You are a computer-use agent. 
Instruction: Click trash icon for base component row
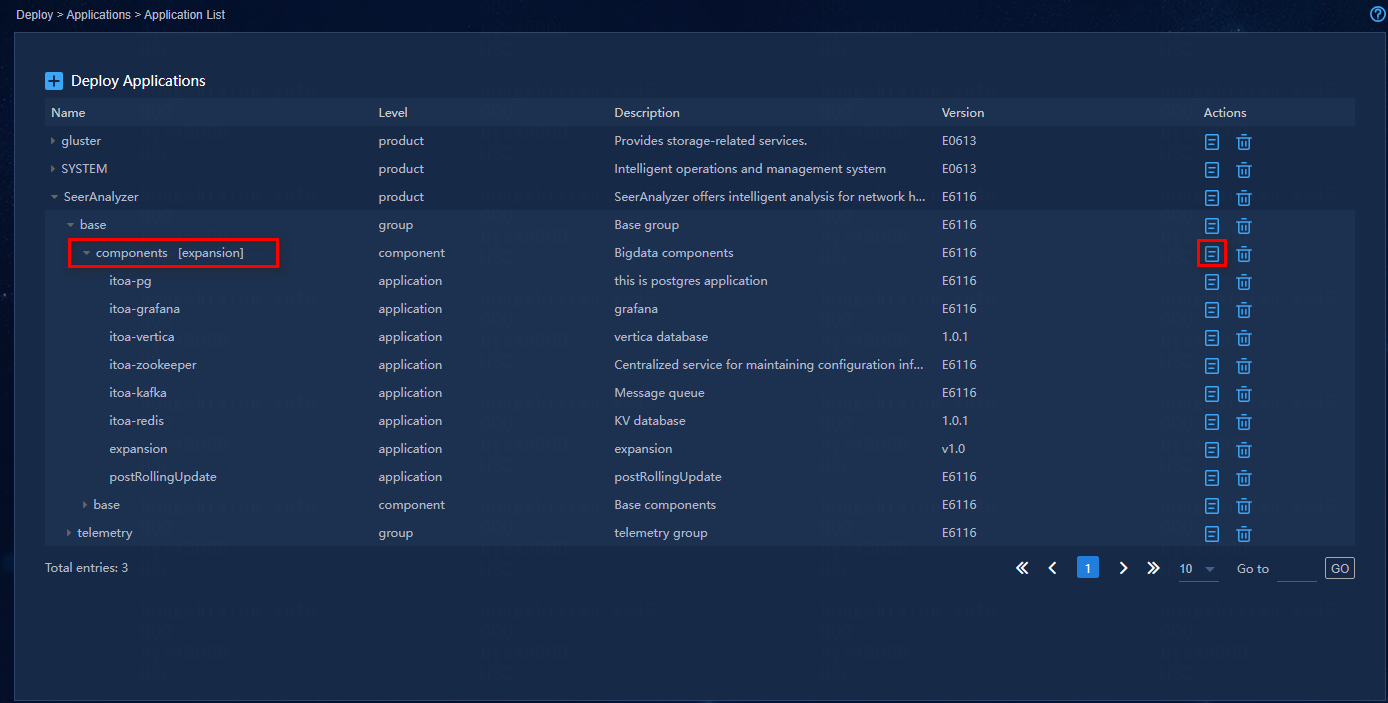tap(1244, 506)
